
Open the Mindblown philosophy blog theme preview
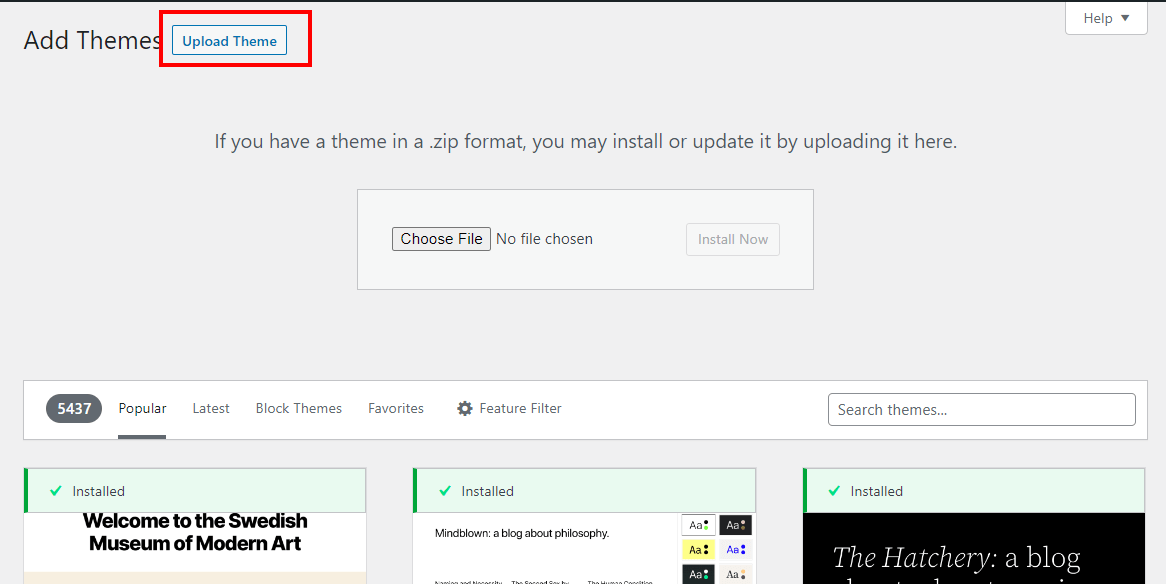540,548
